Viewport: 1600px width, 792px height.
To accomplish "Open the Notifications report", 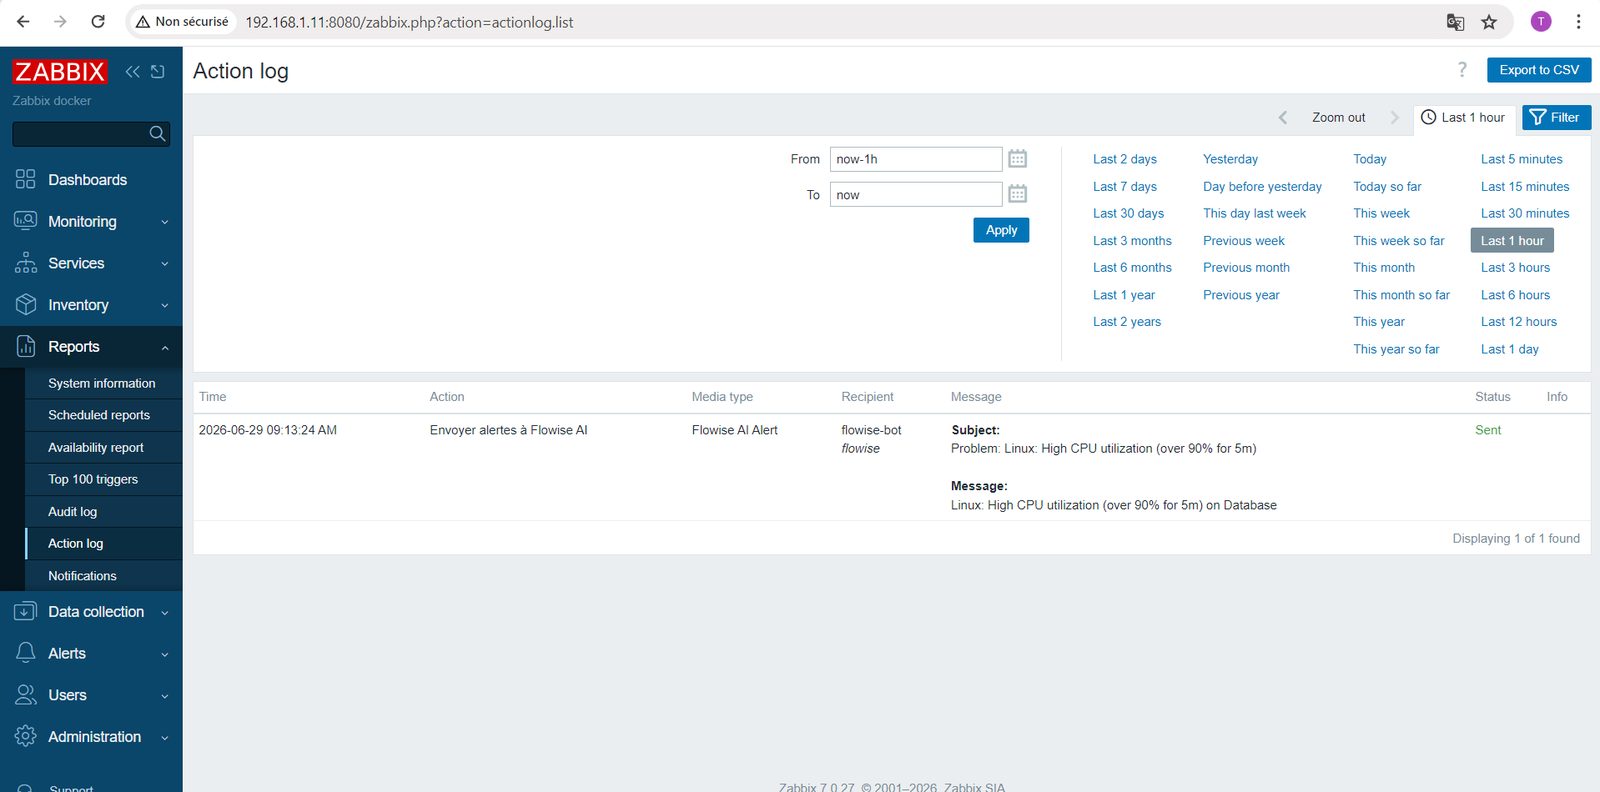I will [x=82, y=576].
